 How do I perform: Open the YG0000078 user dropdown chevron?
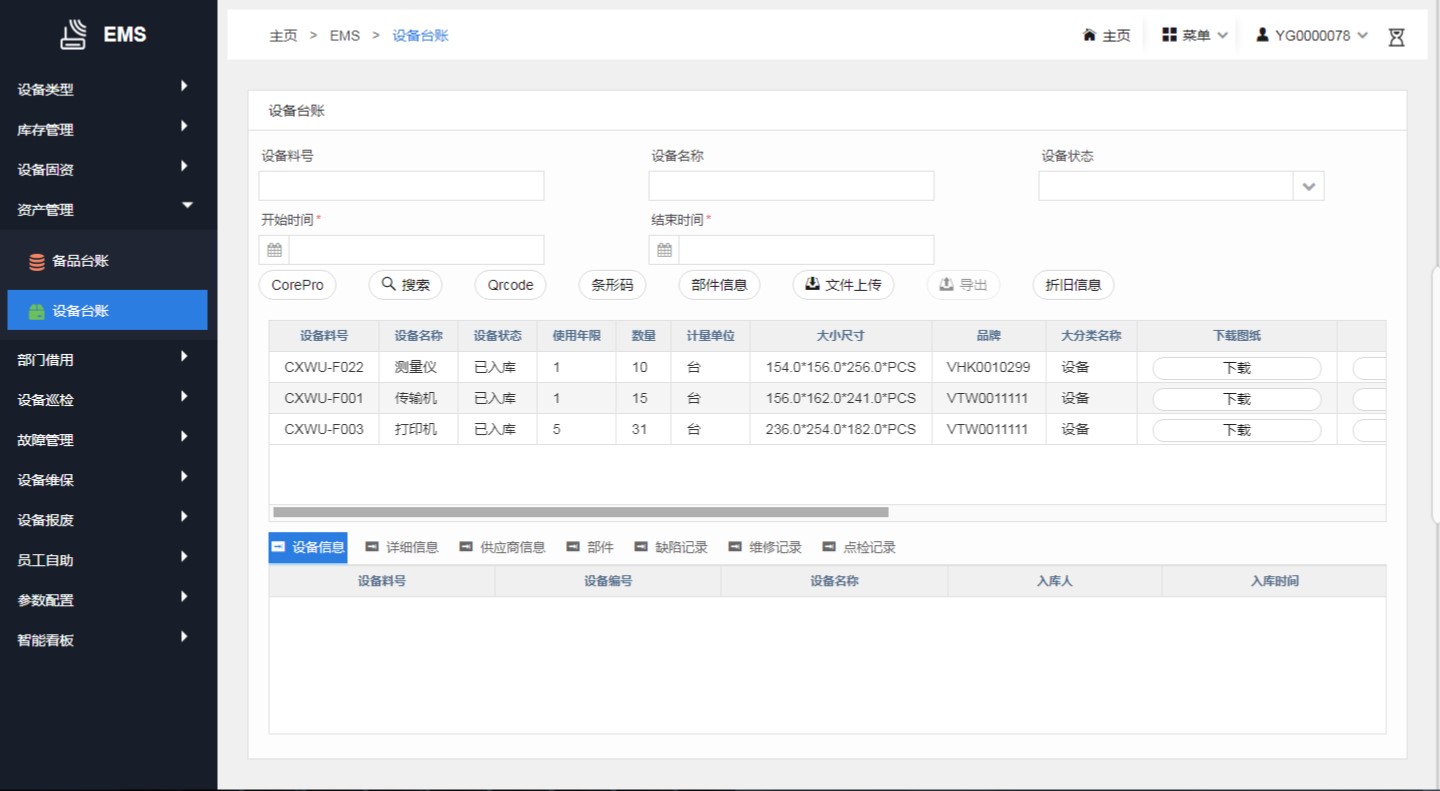(1363, 36)
